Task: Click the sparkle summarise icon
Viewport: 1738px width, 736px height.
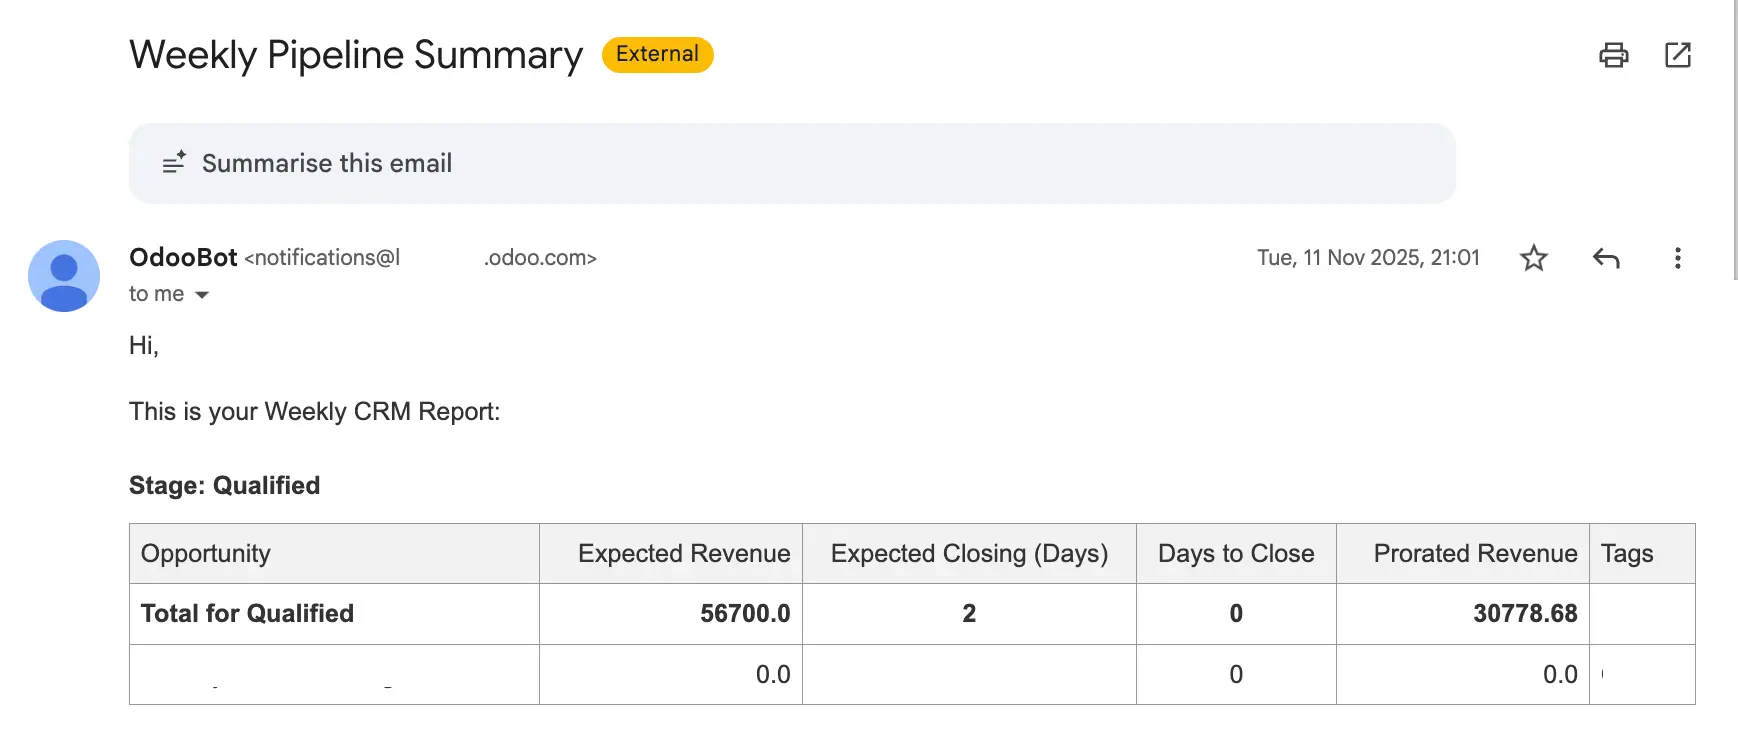Action: 174,163
